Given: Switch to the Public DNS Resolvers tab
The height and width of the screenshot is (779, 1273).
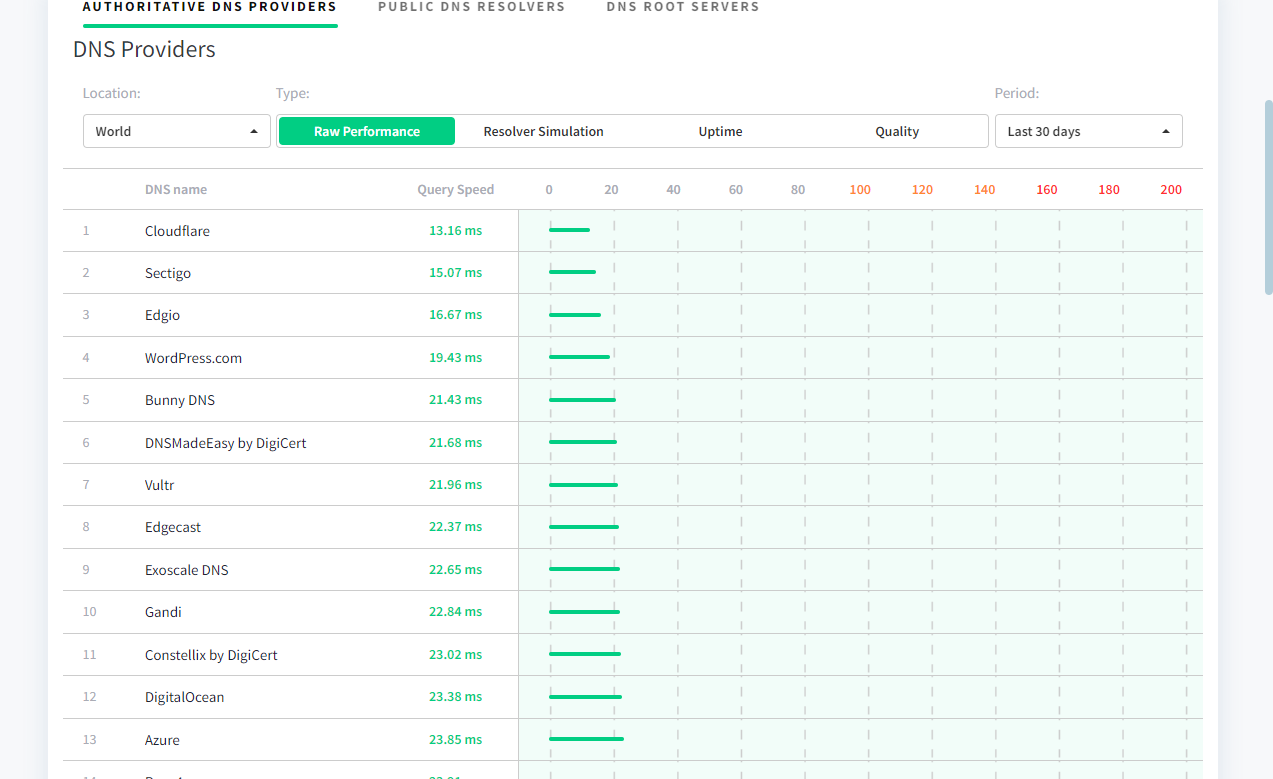Looking at the screenshot, I should (472, 7).
